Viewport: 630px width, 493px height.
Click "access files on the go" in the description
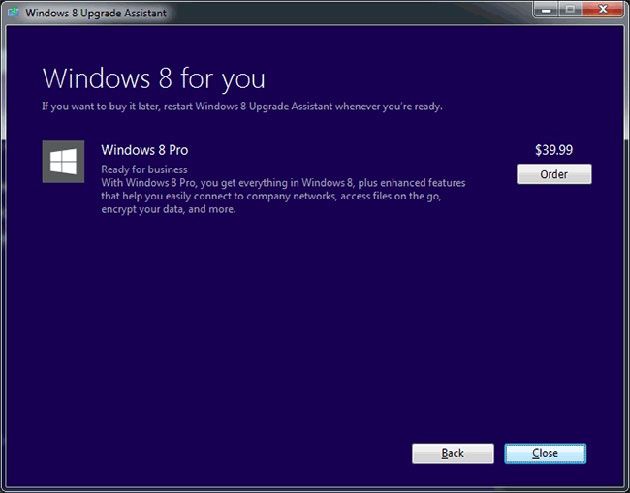coord(391,196)
